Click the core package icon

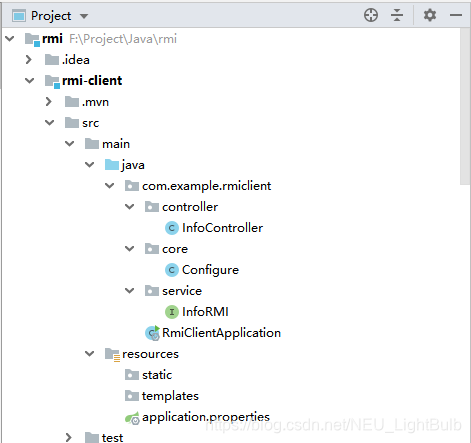point(152,249)
